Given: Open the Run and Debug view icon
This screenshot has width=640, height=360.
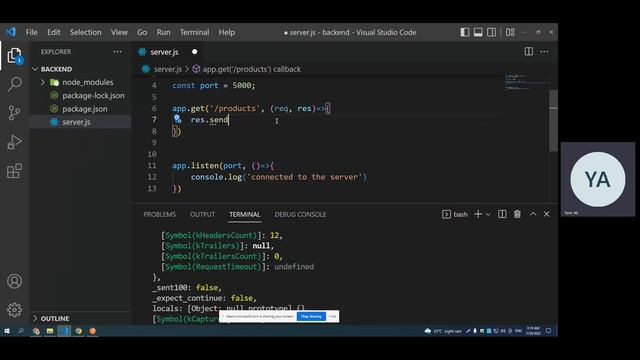Looking at the screenshot, I should click(x=14, y=142).
